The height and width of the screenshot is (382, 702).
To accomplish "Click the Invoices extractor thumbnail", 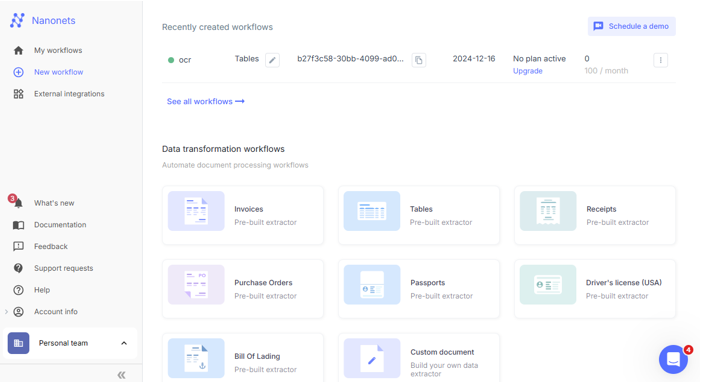I will click(x=196, y=211).
